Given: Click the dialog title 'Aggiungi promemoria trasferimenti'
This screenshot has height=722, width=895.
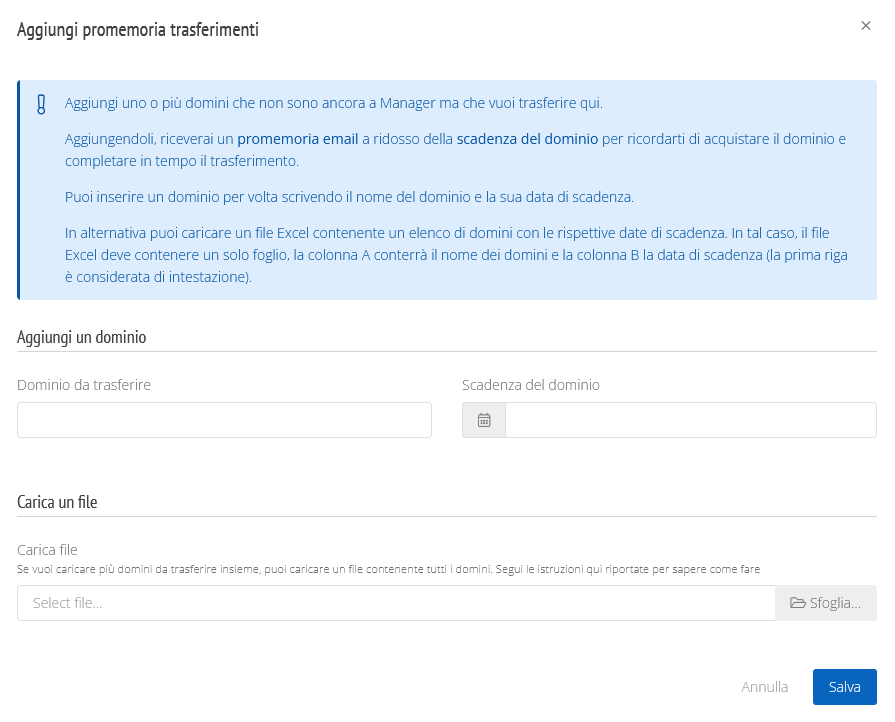Looking at the screenshot, I should point(138,29).
